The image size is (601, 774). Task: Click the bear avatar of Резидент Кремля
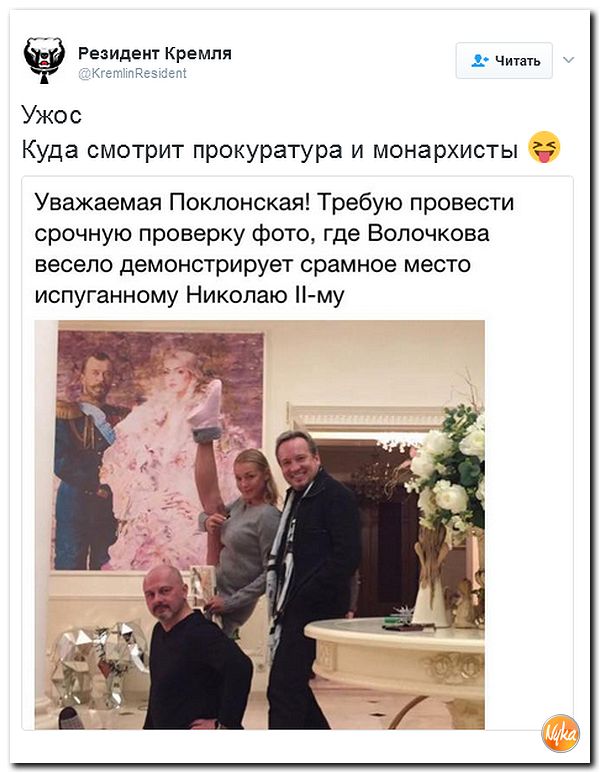click(x=44, y=60)
